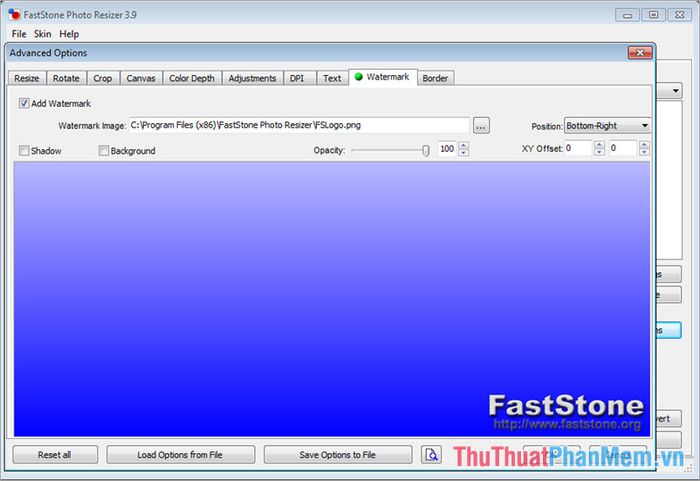Click the Y offset input field
Image resolution: width=700 pixels, height=481 pixels.
tap(624, 148)
